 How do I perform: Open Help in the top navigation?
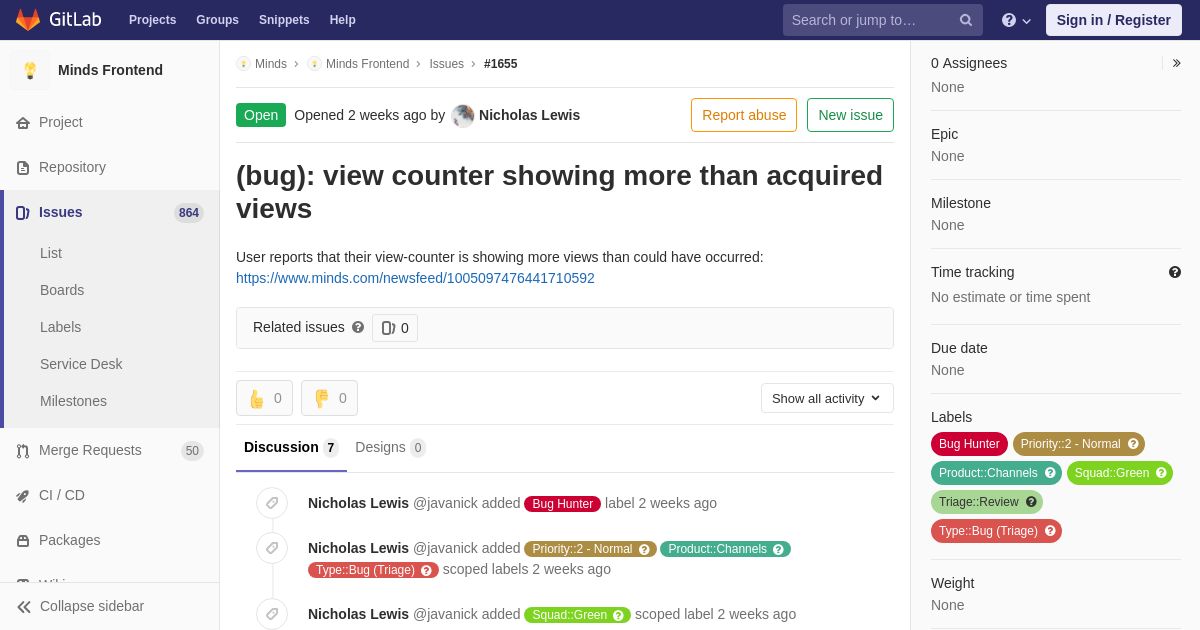343,20
